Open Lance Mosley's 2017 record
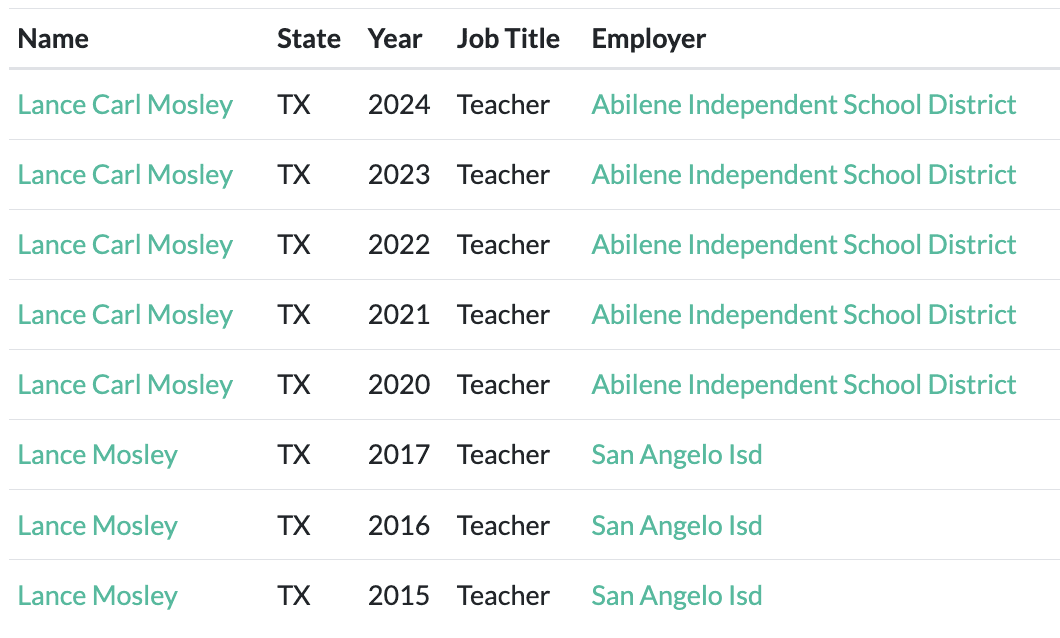Screen dimensions: 1060x638 pyautogui.click(x=97, y=455)
